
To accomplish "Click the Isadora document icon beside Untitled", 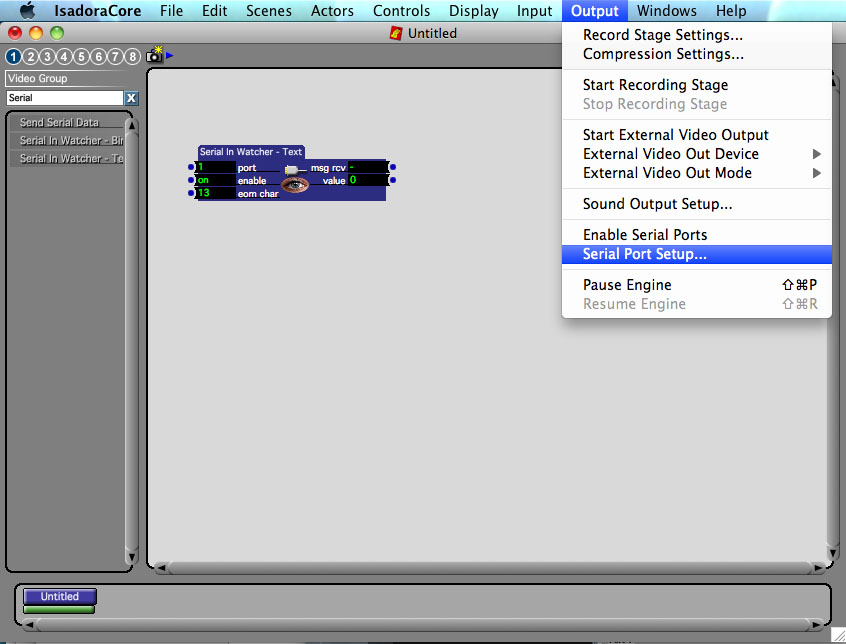I will [x=396, y=33].
